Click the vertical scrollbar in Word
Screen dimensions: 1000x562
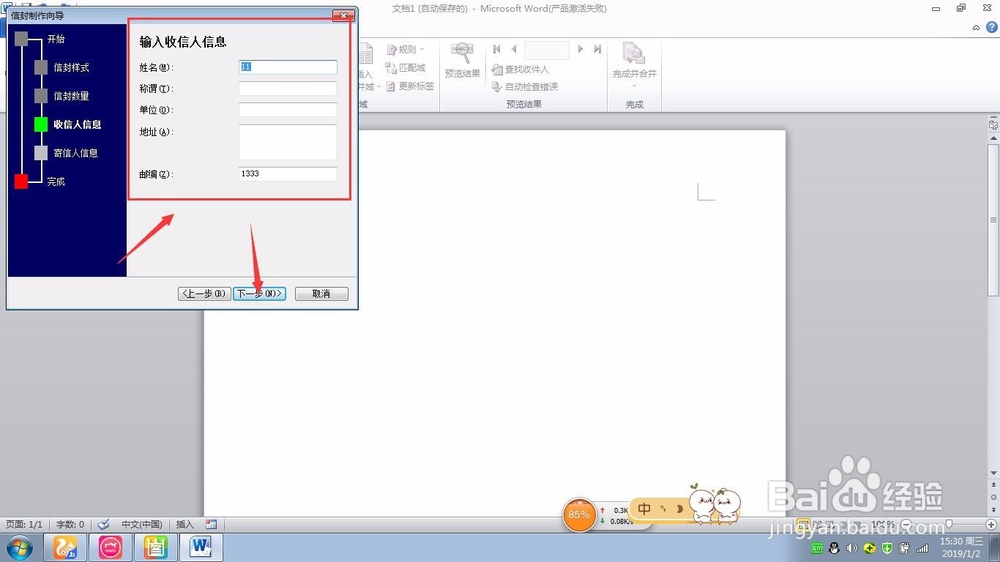(x=993, y=220)
